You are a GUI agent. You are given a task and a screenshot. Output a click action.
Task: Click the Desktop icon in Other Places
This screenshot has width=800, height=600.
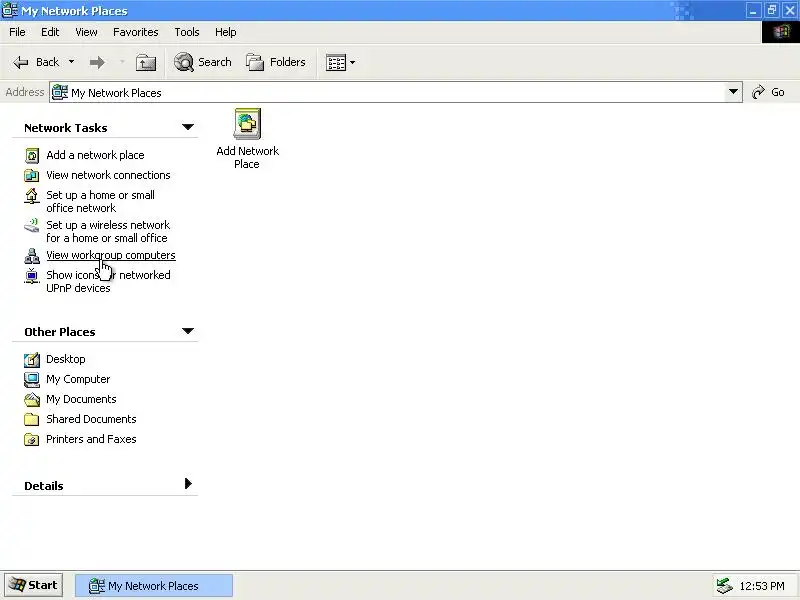32,360
